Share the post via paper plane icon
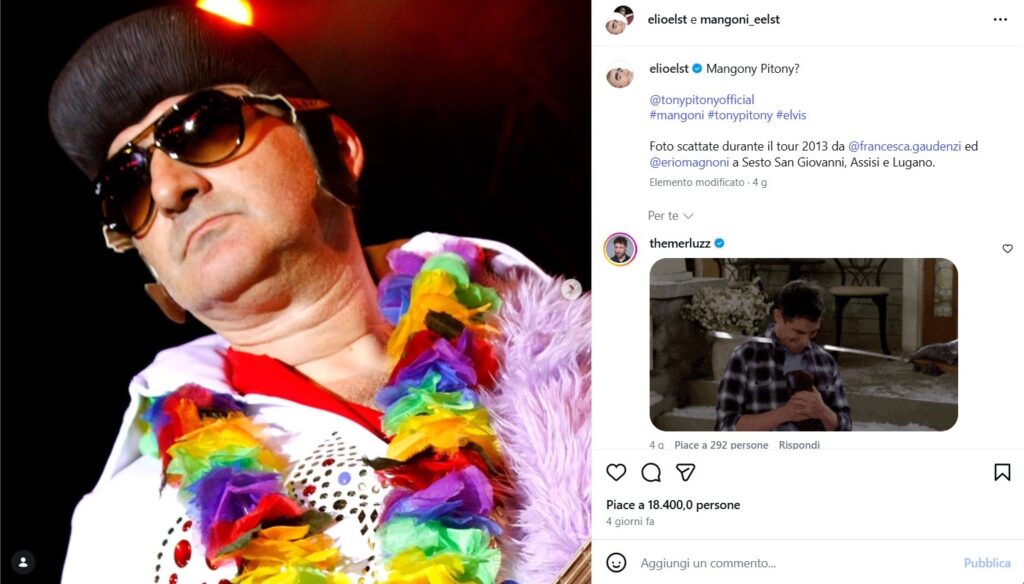The image size is (1024, 584). pyautogui.click(x=685, y=472)
